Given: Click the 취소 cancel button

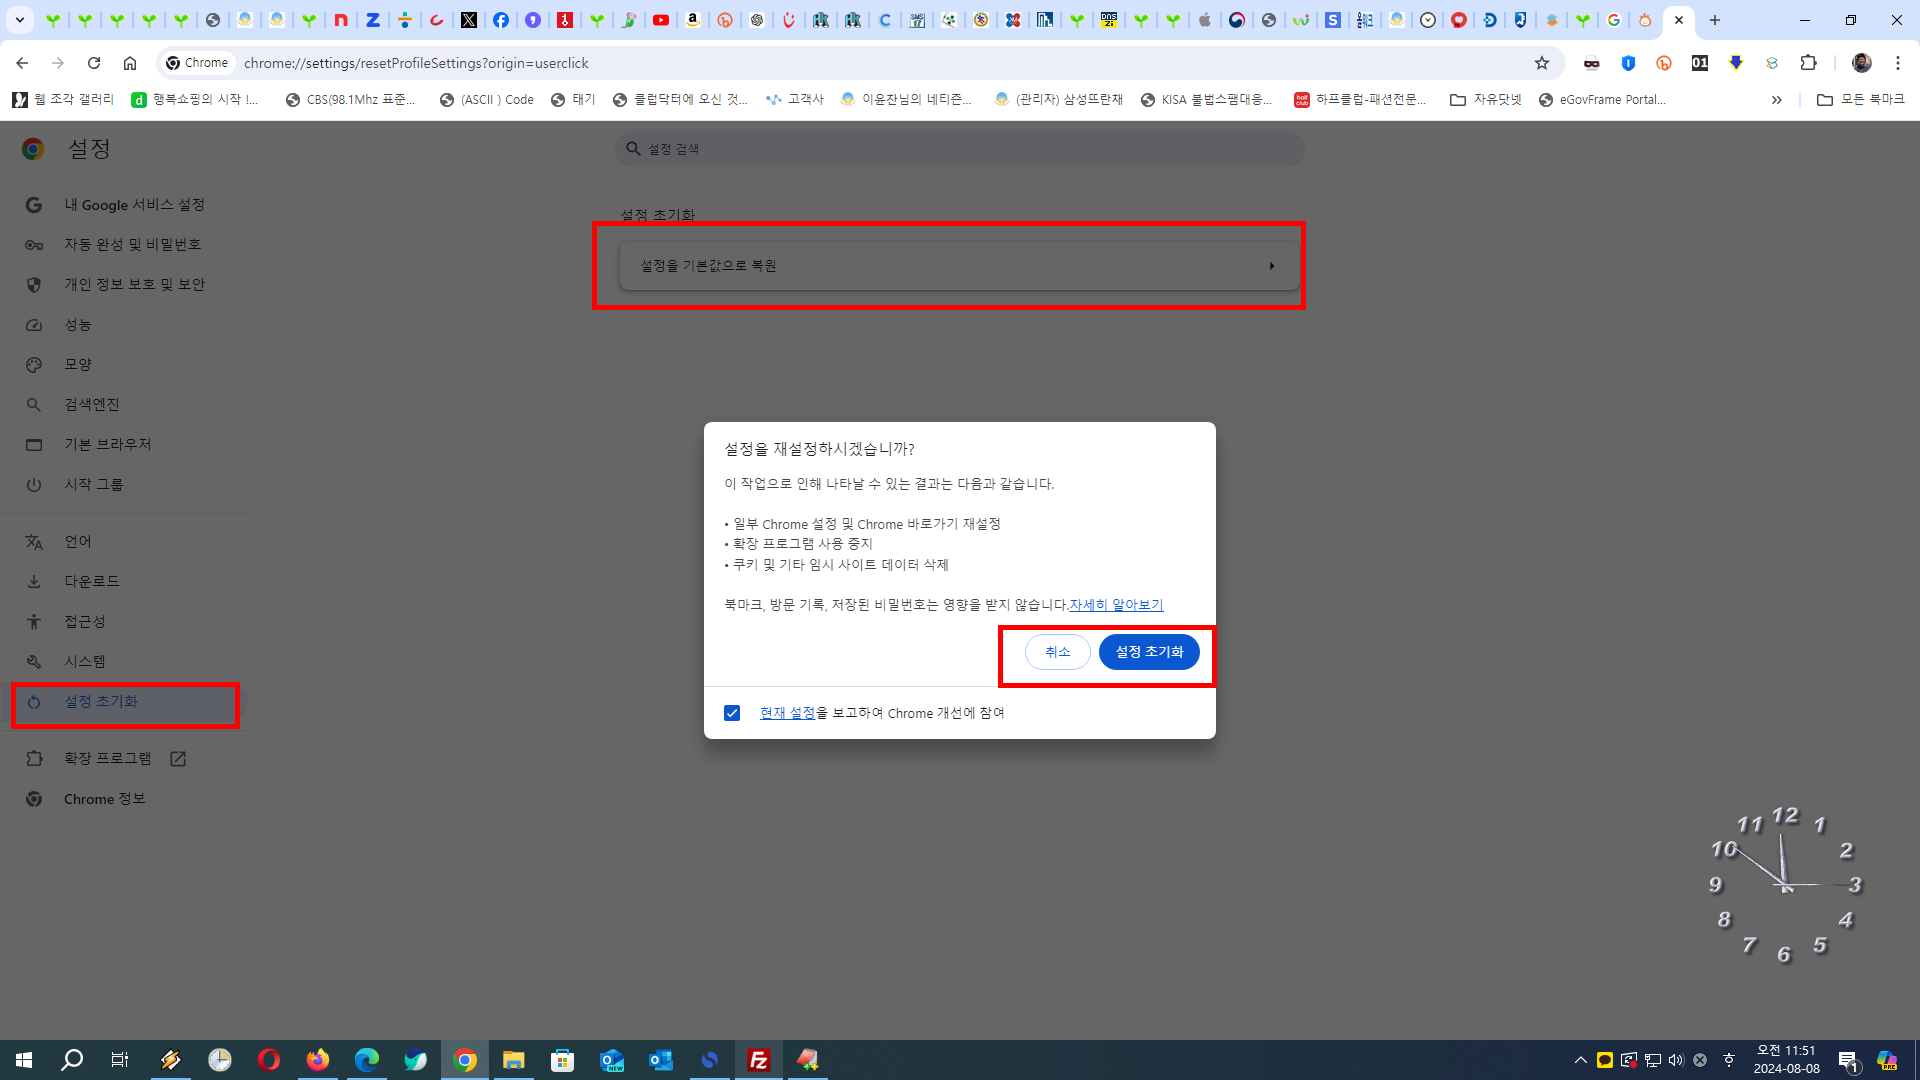Looking at the screenshot, I should 1057,652.
